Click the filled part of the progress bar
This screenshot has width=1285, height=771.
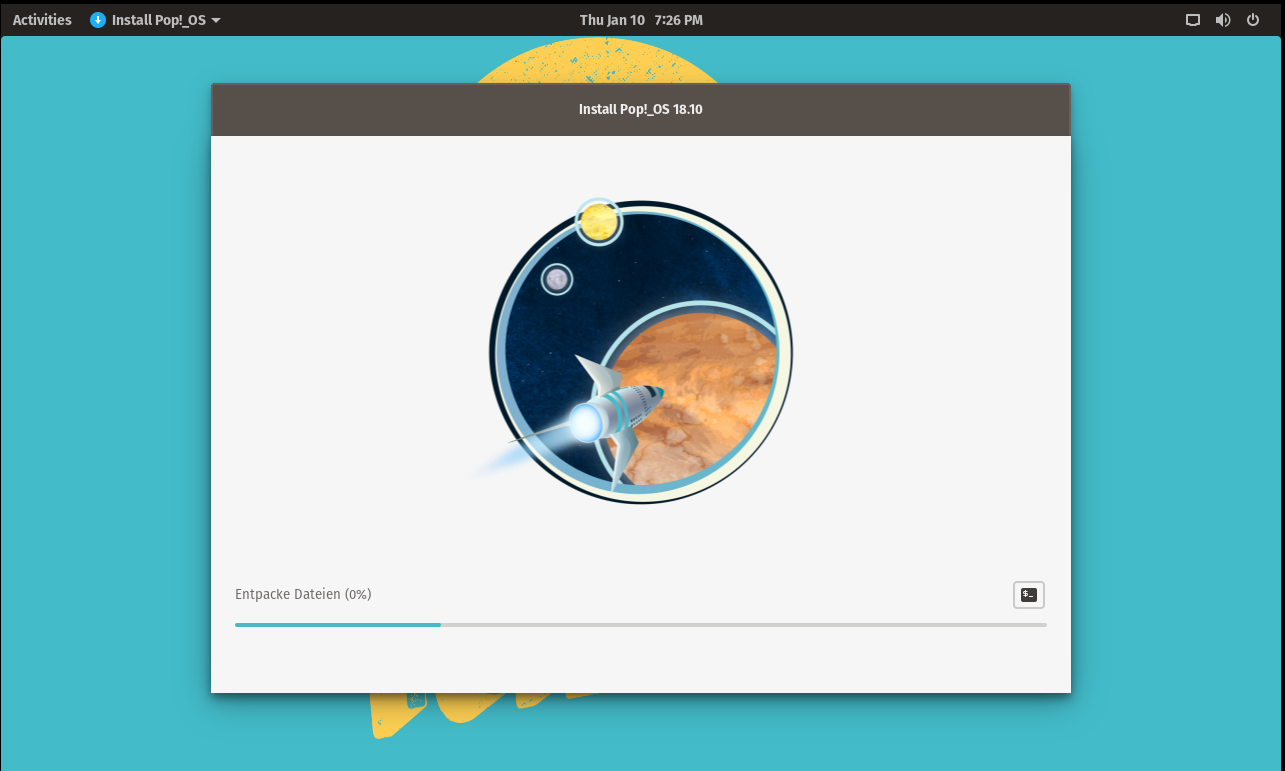click(x=337, y=625)
